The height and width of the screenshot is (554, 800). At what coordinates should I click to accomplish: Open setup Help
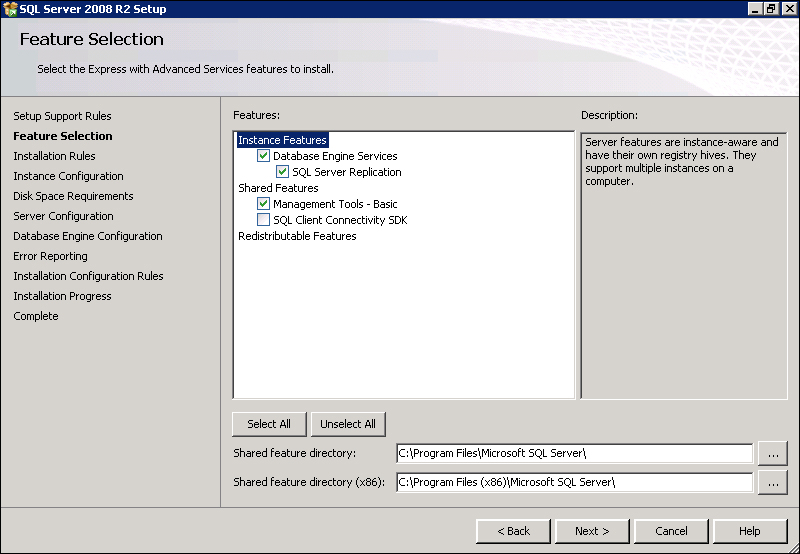[750, 531]
